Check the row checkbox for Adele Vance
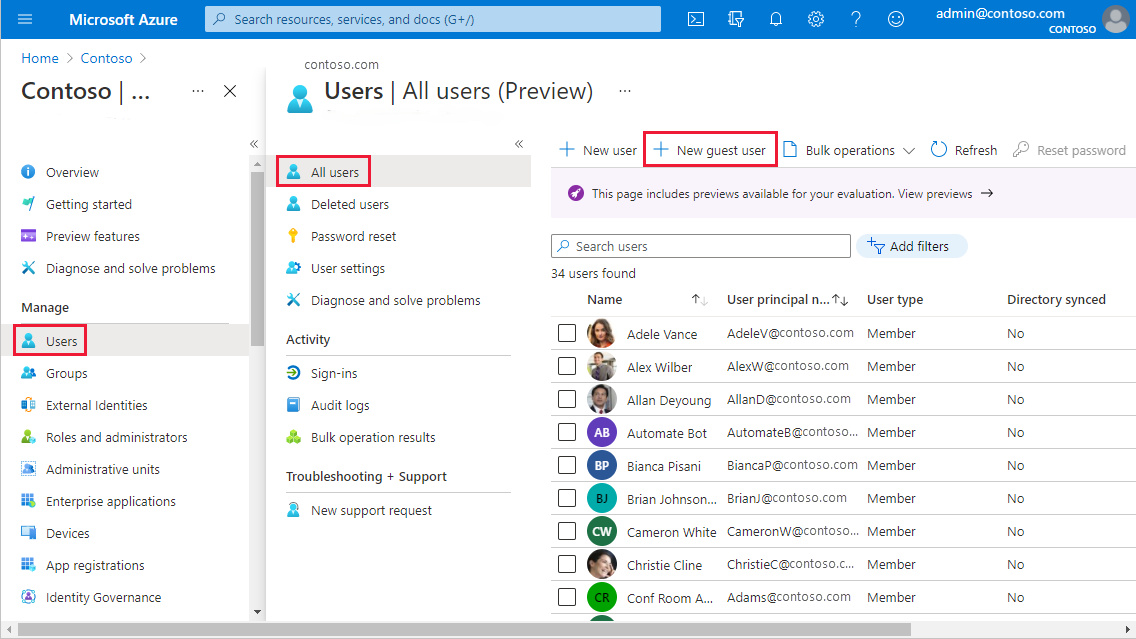Screen dimensions: 1136x639 pyautogui.click(x=567, y=332)
